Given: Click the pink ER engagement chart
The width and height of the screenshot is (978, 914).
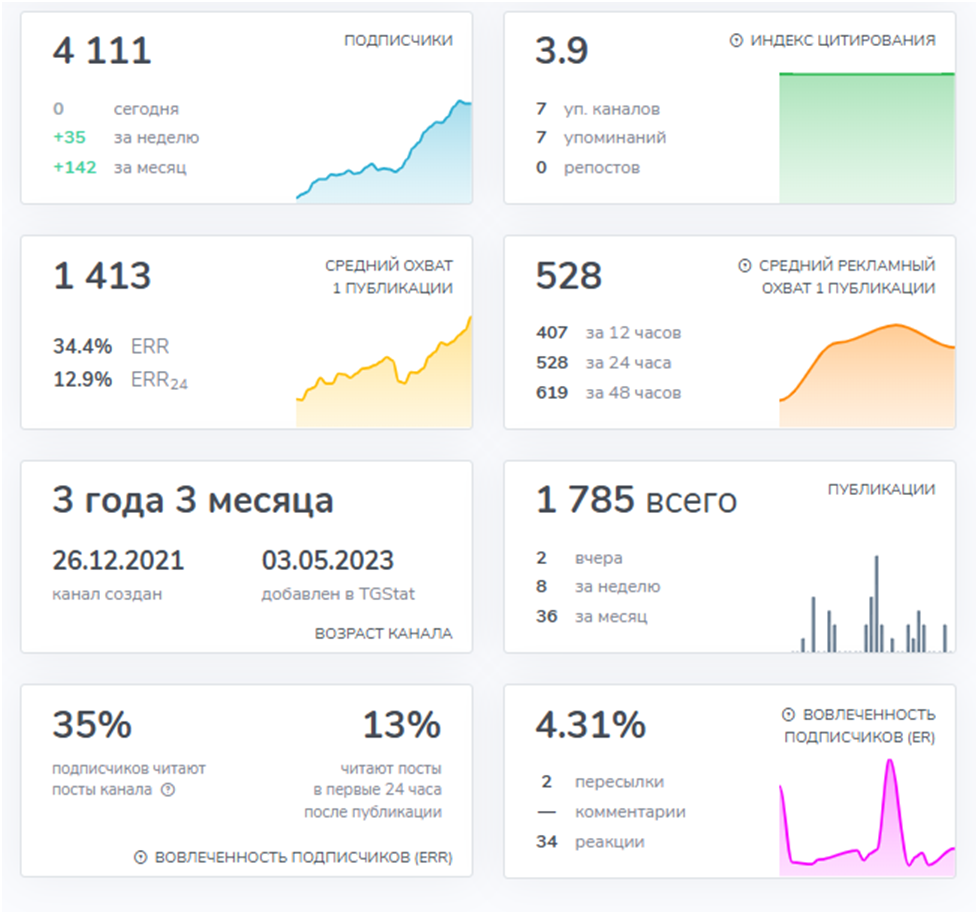Looking at the screenshot, I should tap(867, 817).
